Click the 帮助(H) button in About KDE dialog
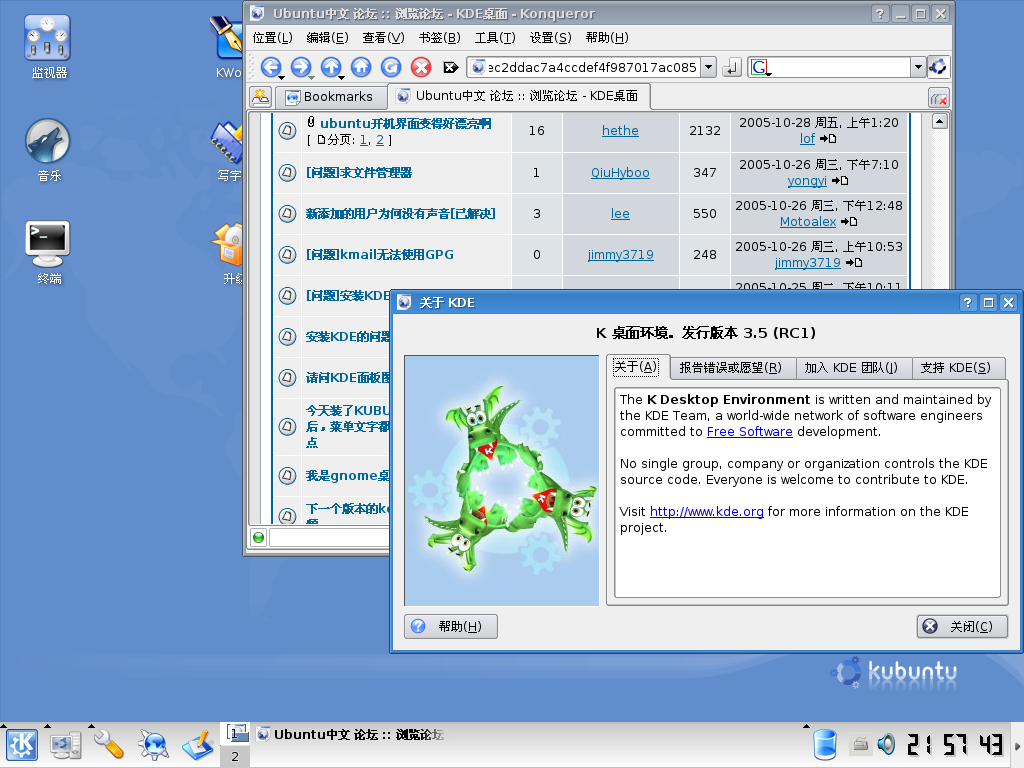The height and width of the screenshot is (768, 1024). [451, 626]
